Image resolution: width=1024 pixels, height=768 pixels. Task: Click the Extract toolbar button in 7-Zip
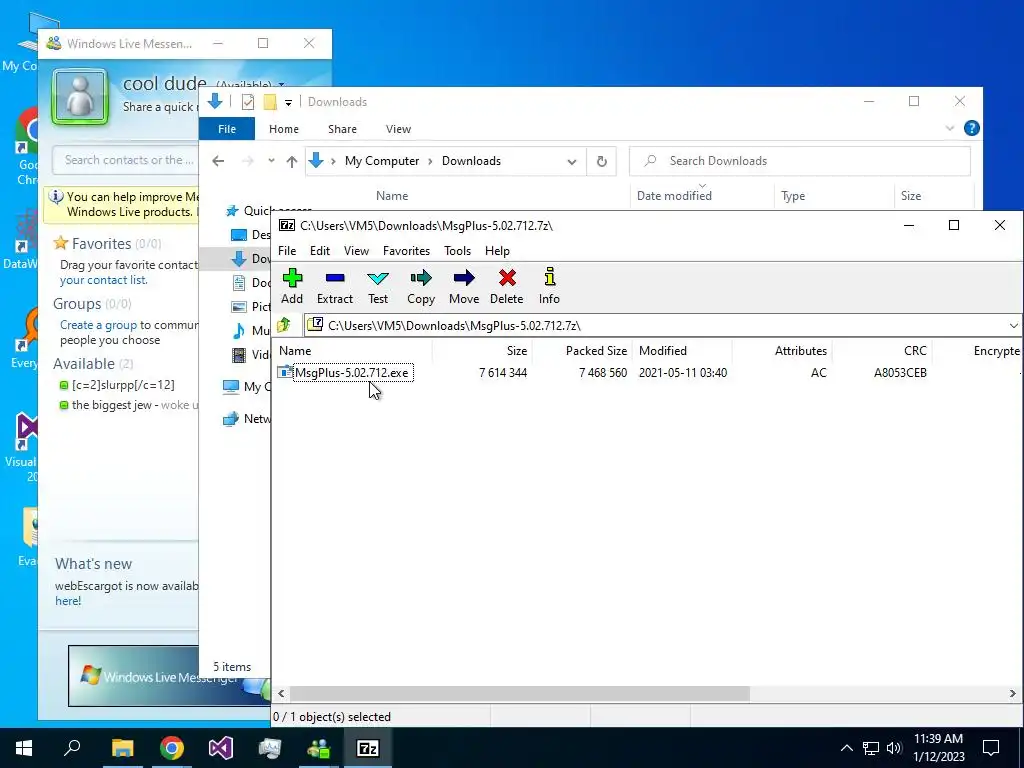click(x=334, y=286)
